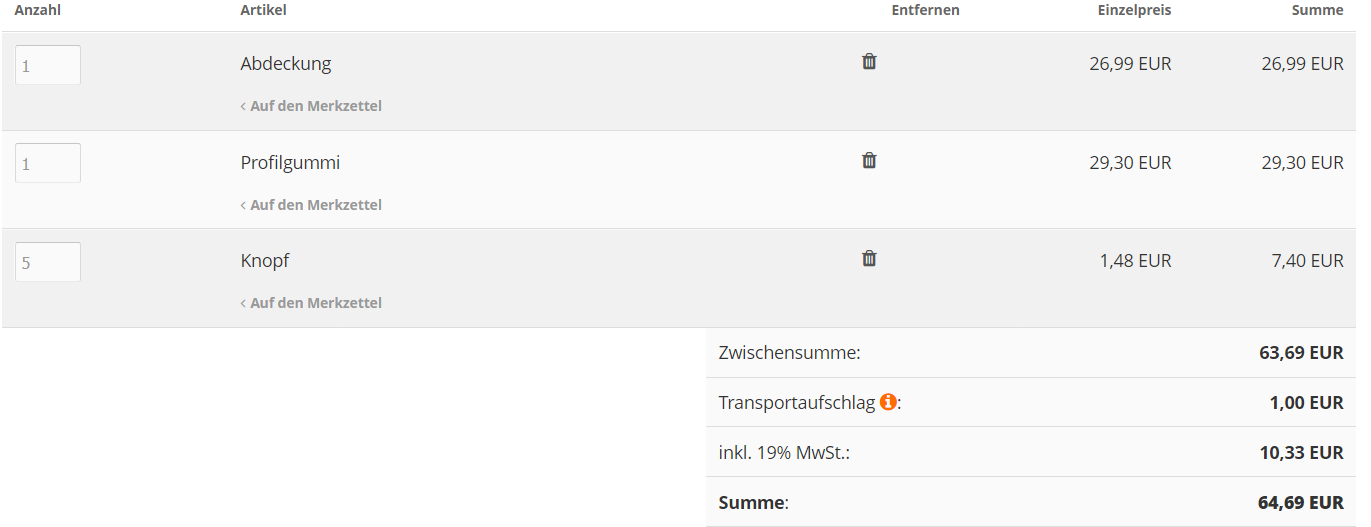Click the final total 64,69 EUR
The image size is (1371, 527).
[x=1301, y=502]
